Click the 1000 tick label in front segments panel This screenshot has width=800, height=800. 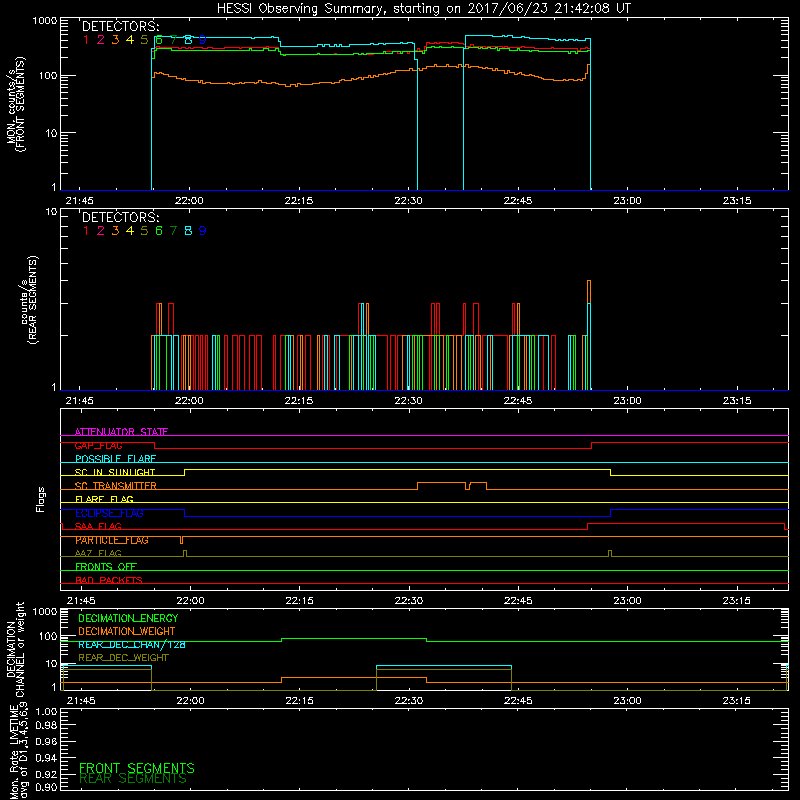pyautogui.click(x=45, y=21)
